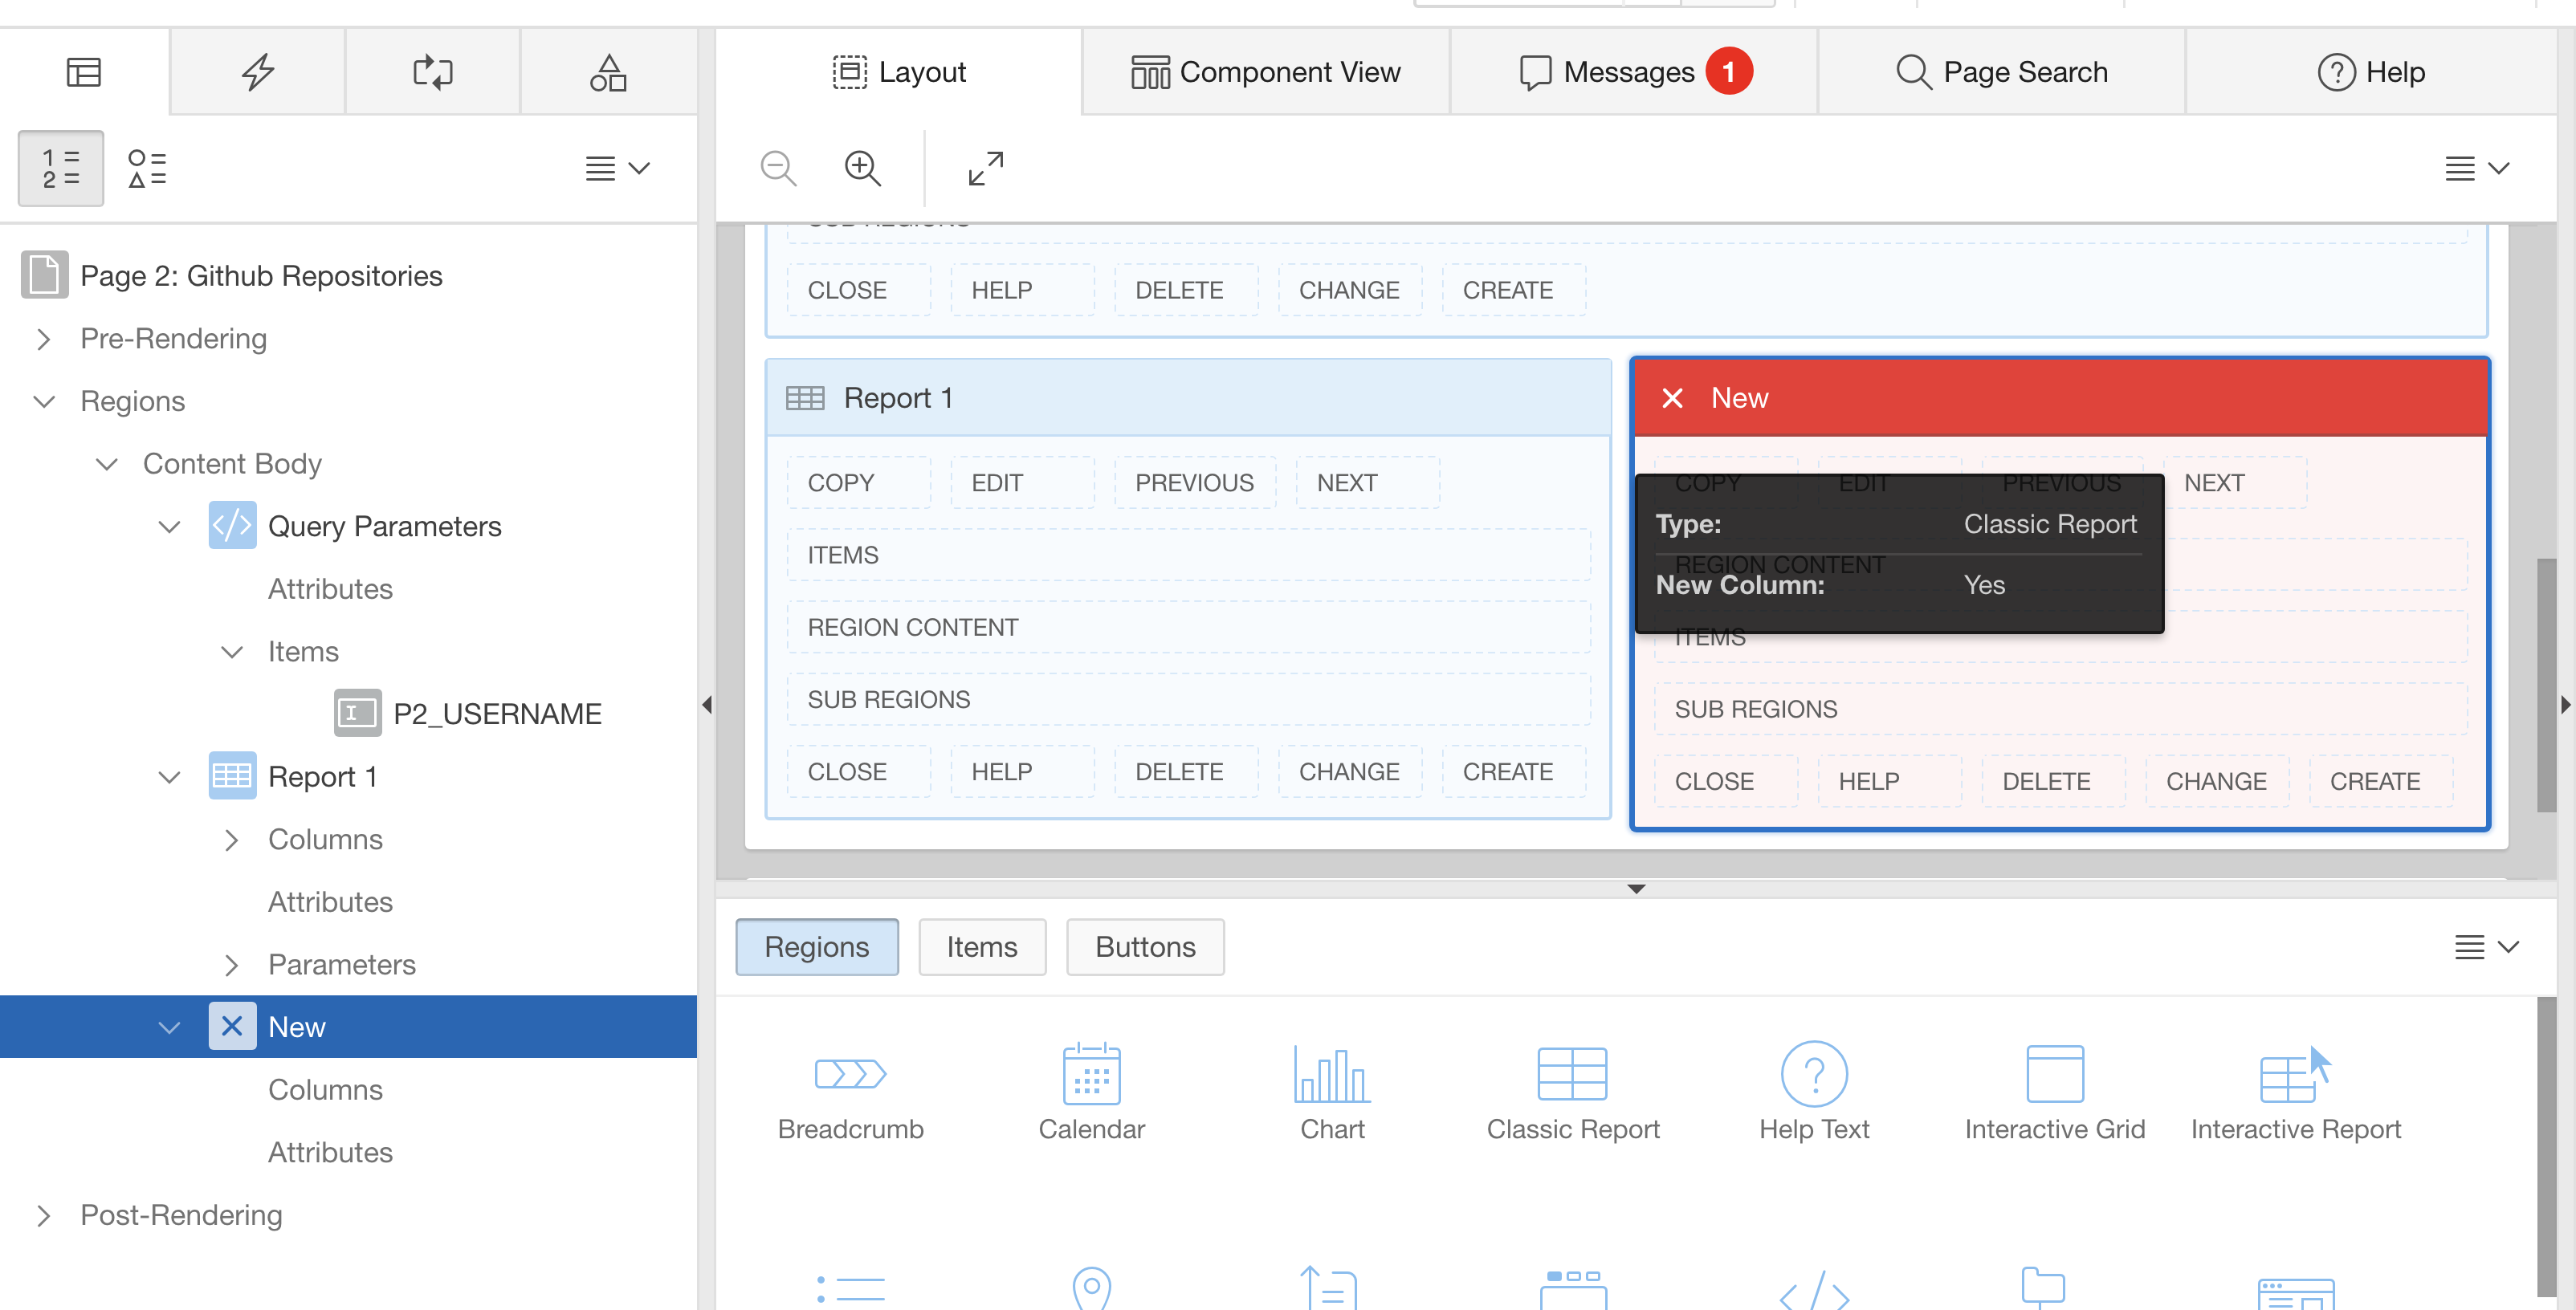Open the rendering tree hamburger menu dropdown
The height and width of the screenshot is (1310, 2576).
[x=617, y=168]
